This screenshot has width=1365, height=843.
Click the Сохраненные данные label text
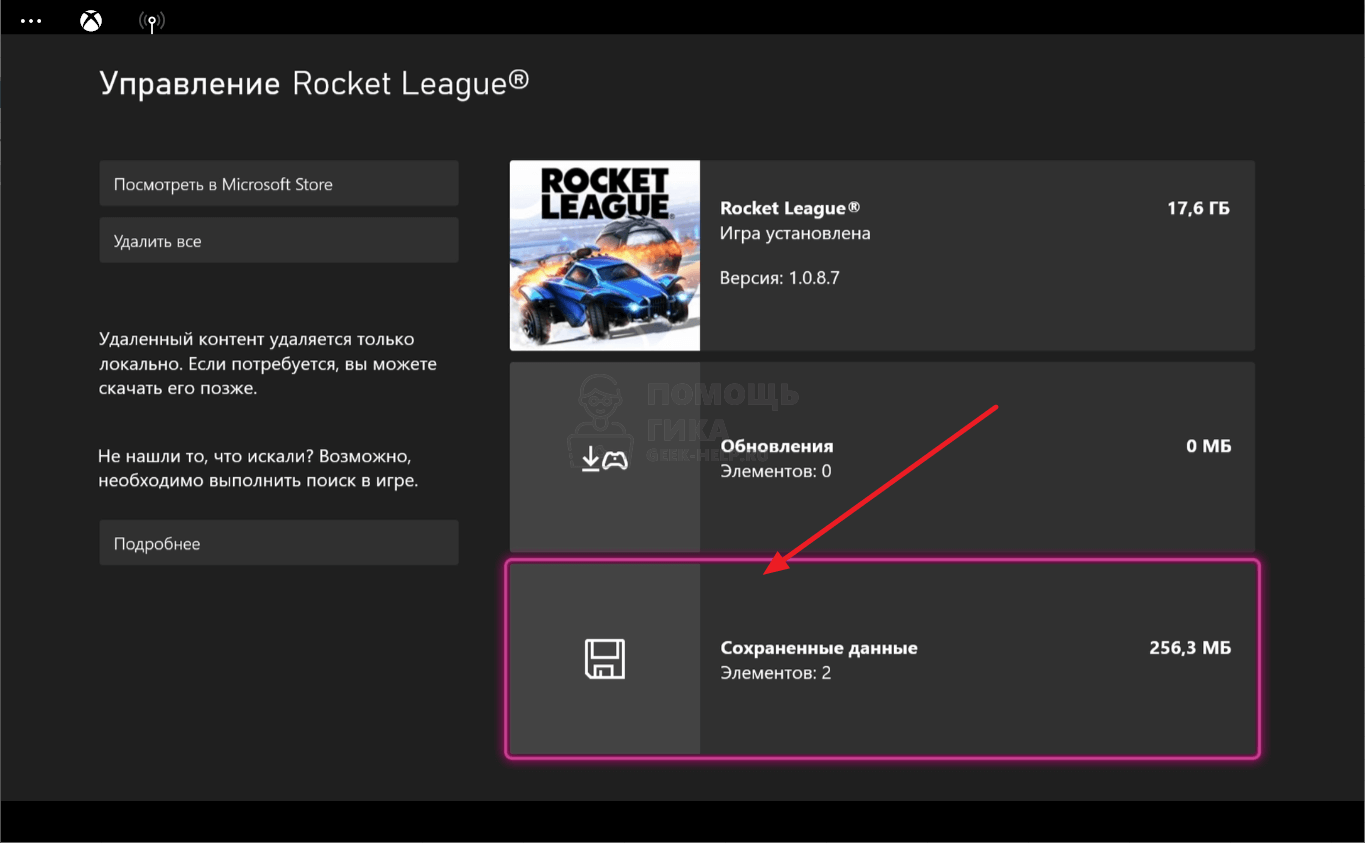coord(819,648)
